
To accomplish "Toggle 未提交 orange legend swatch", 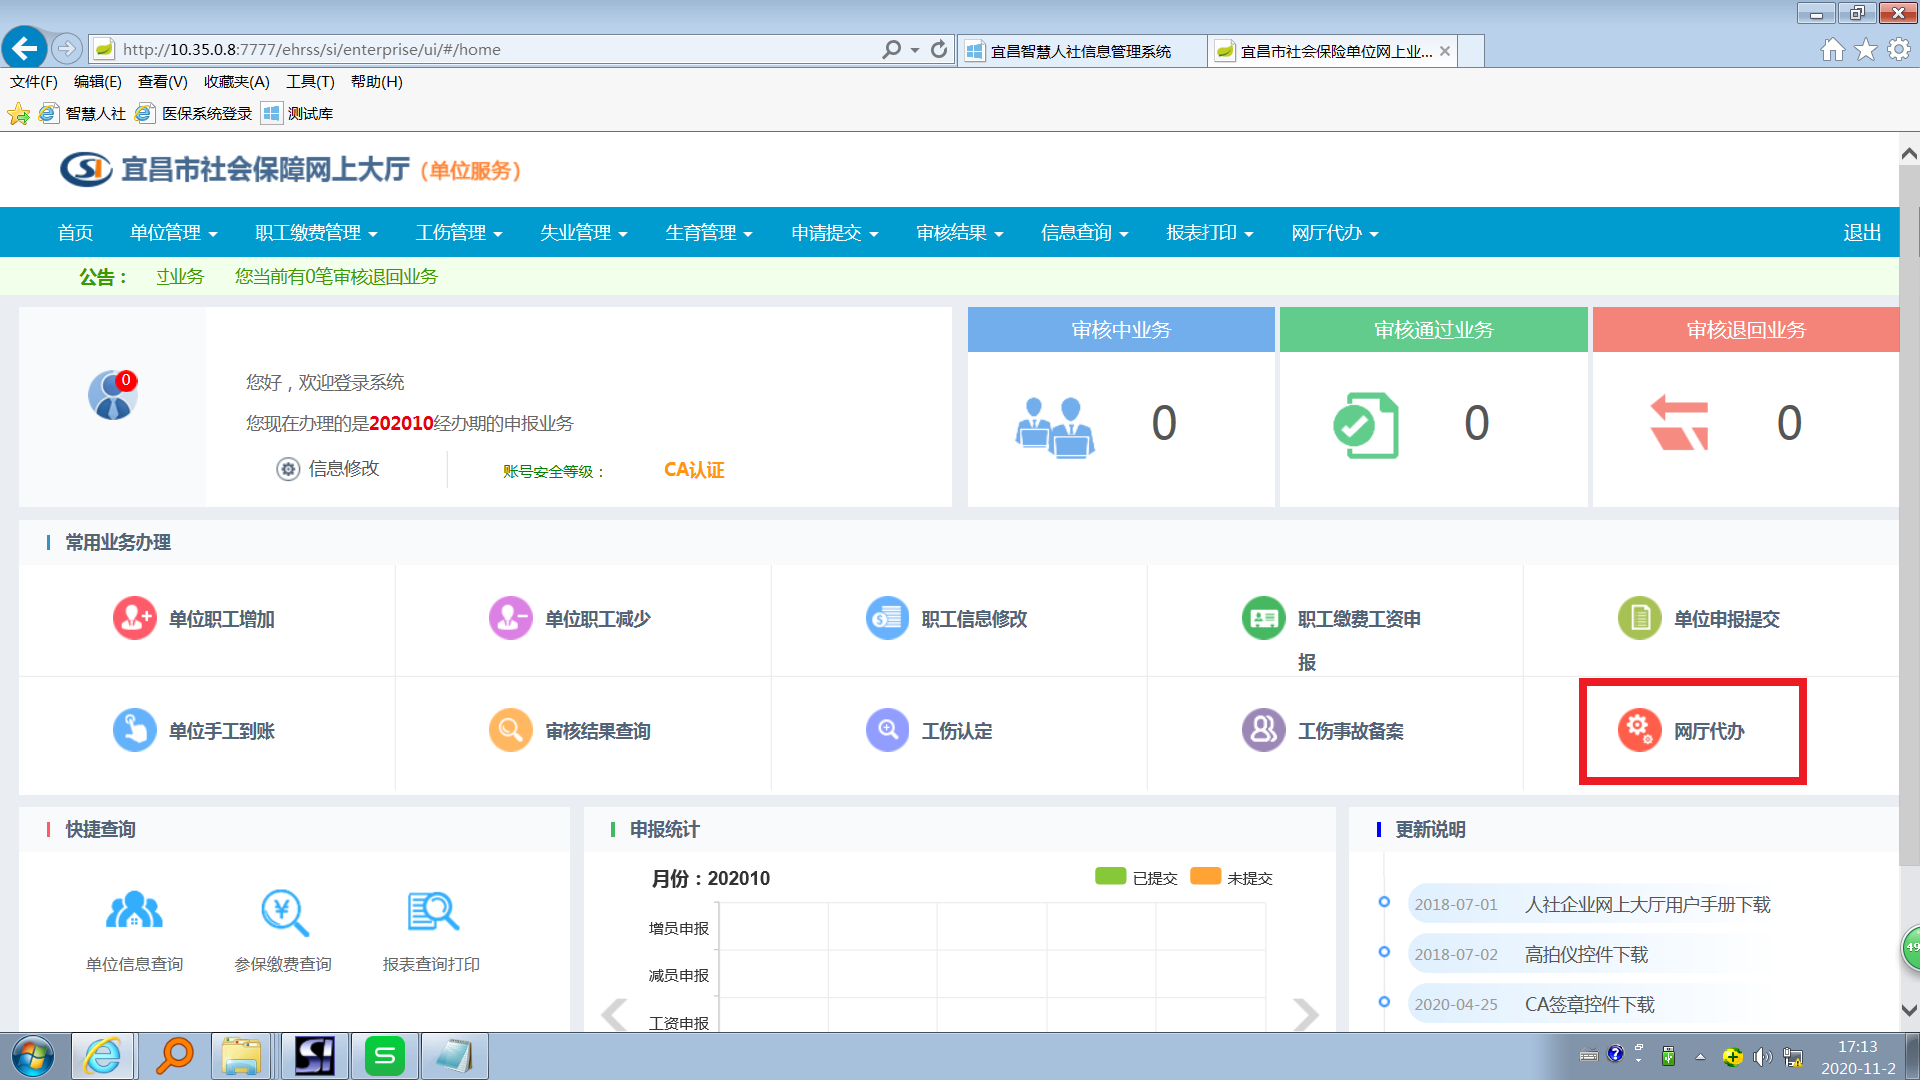I will [1205, 876].
